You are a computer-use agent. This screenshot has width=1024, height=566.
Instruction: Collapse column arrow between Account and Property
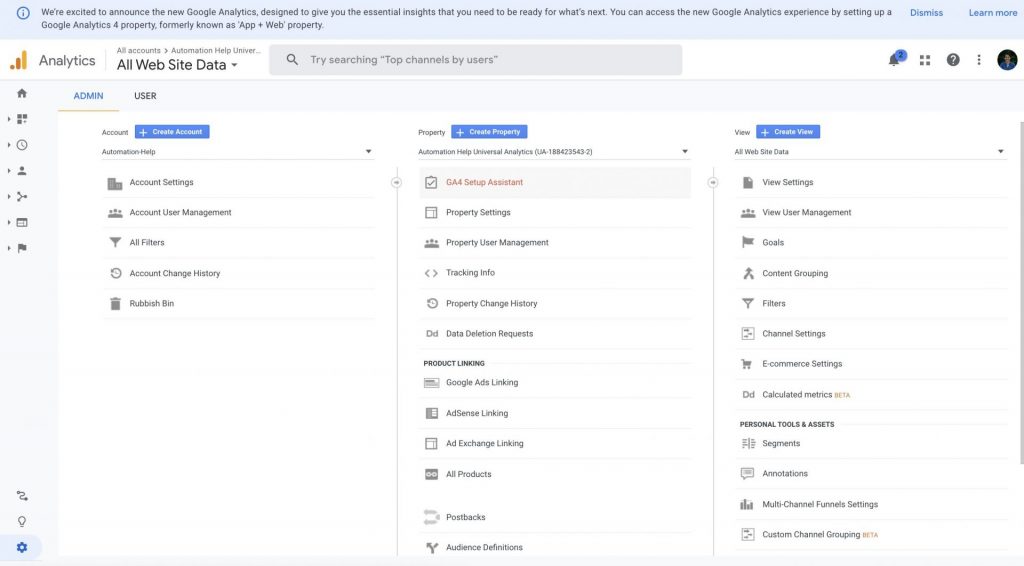pyautogui.click(x=396, y=182)
